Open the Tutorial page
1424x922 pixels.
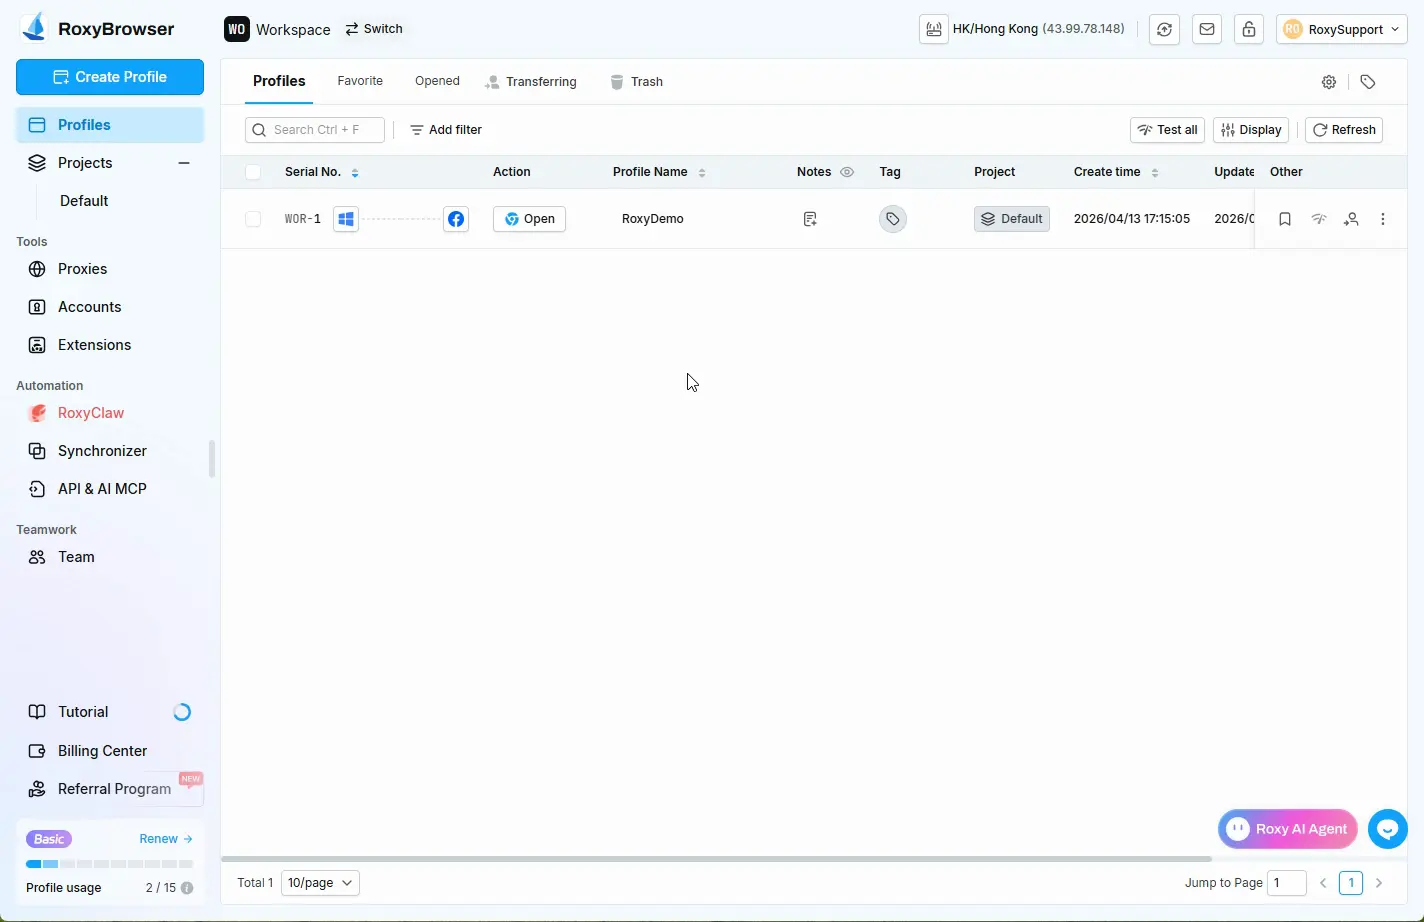click(x=110, y=712)
